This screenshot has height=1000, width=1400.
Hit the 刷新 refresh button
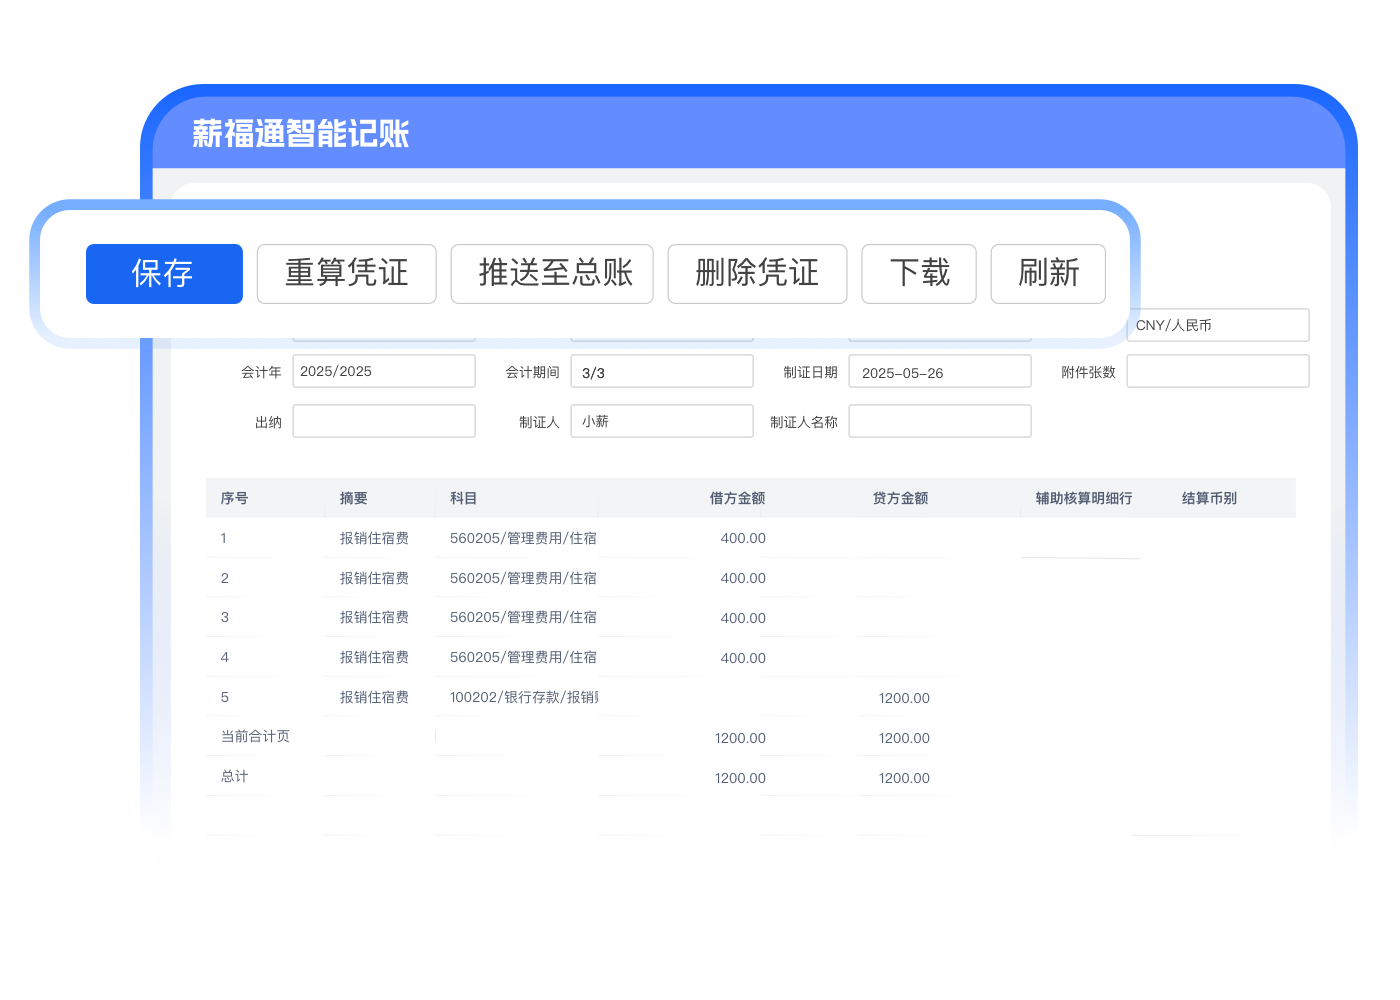[x=1047, y=273]
